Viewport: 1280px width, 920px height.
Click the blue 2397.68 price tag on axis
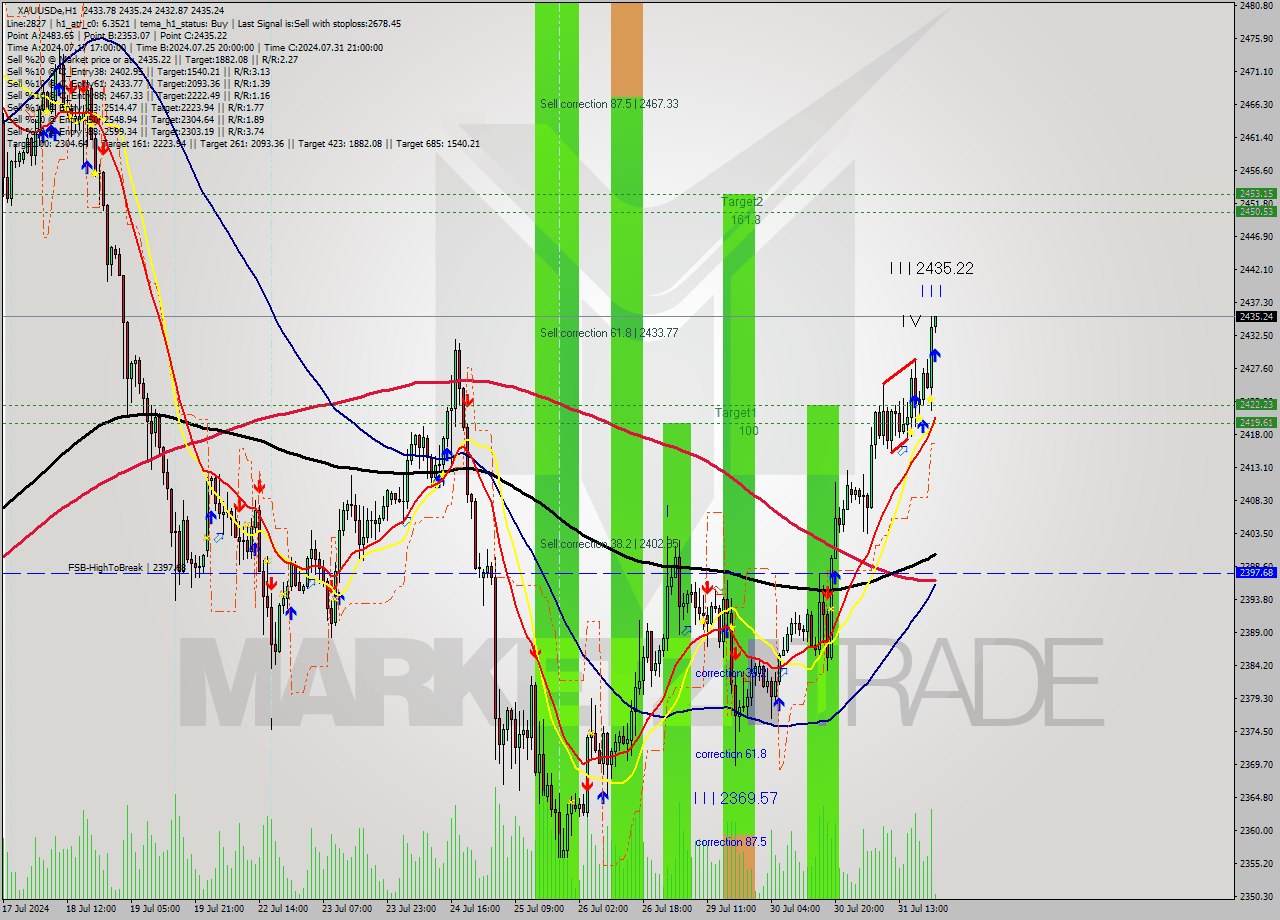click(x=1255, y=572)
